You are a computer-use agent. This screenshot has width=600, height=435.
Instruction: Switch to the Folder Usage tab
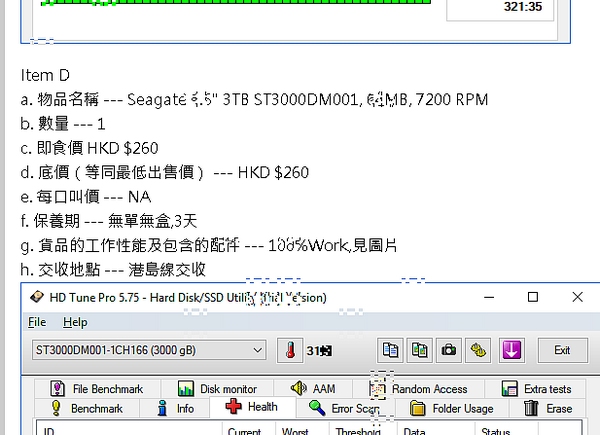point(452,408)
